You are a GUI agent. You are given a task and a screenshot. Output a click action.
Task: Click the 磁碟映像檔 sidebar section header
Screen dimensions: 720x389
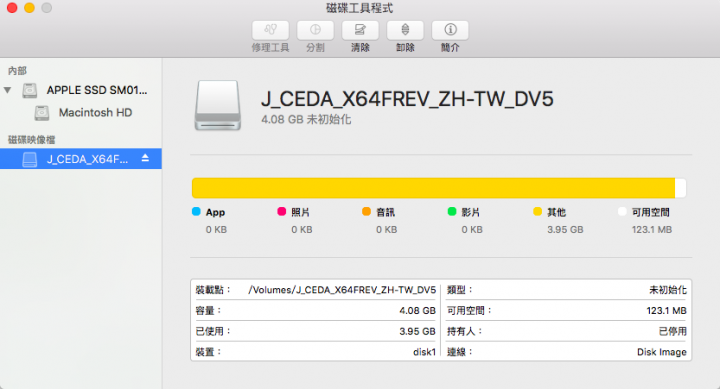tap(31, 139)
